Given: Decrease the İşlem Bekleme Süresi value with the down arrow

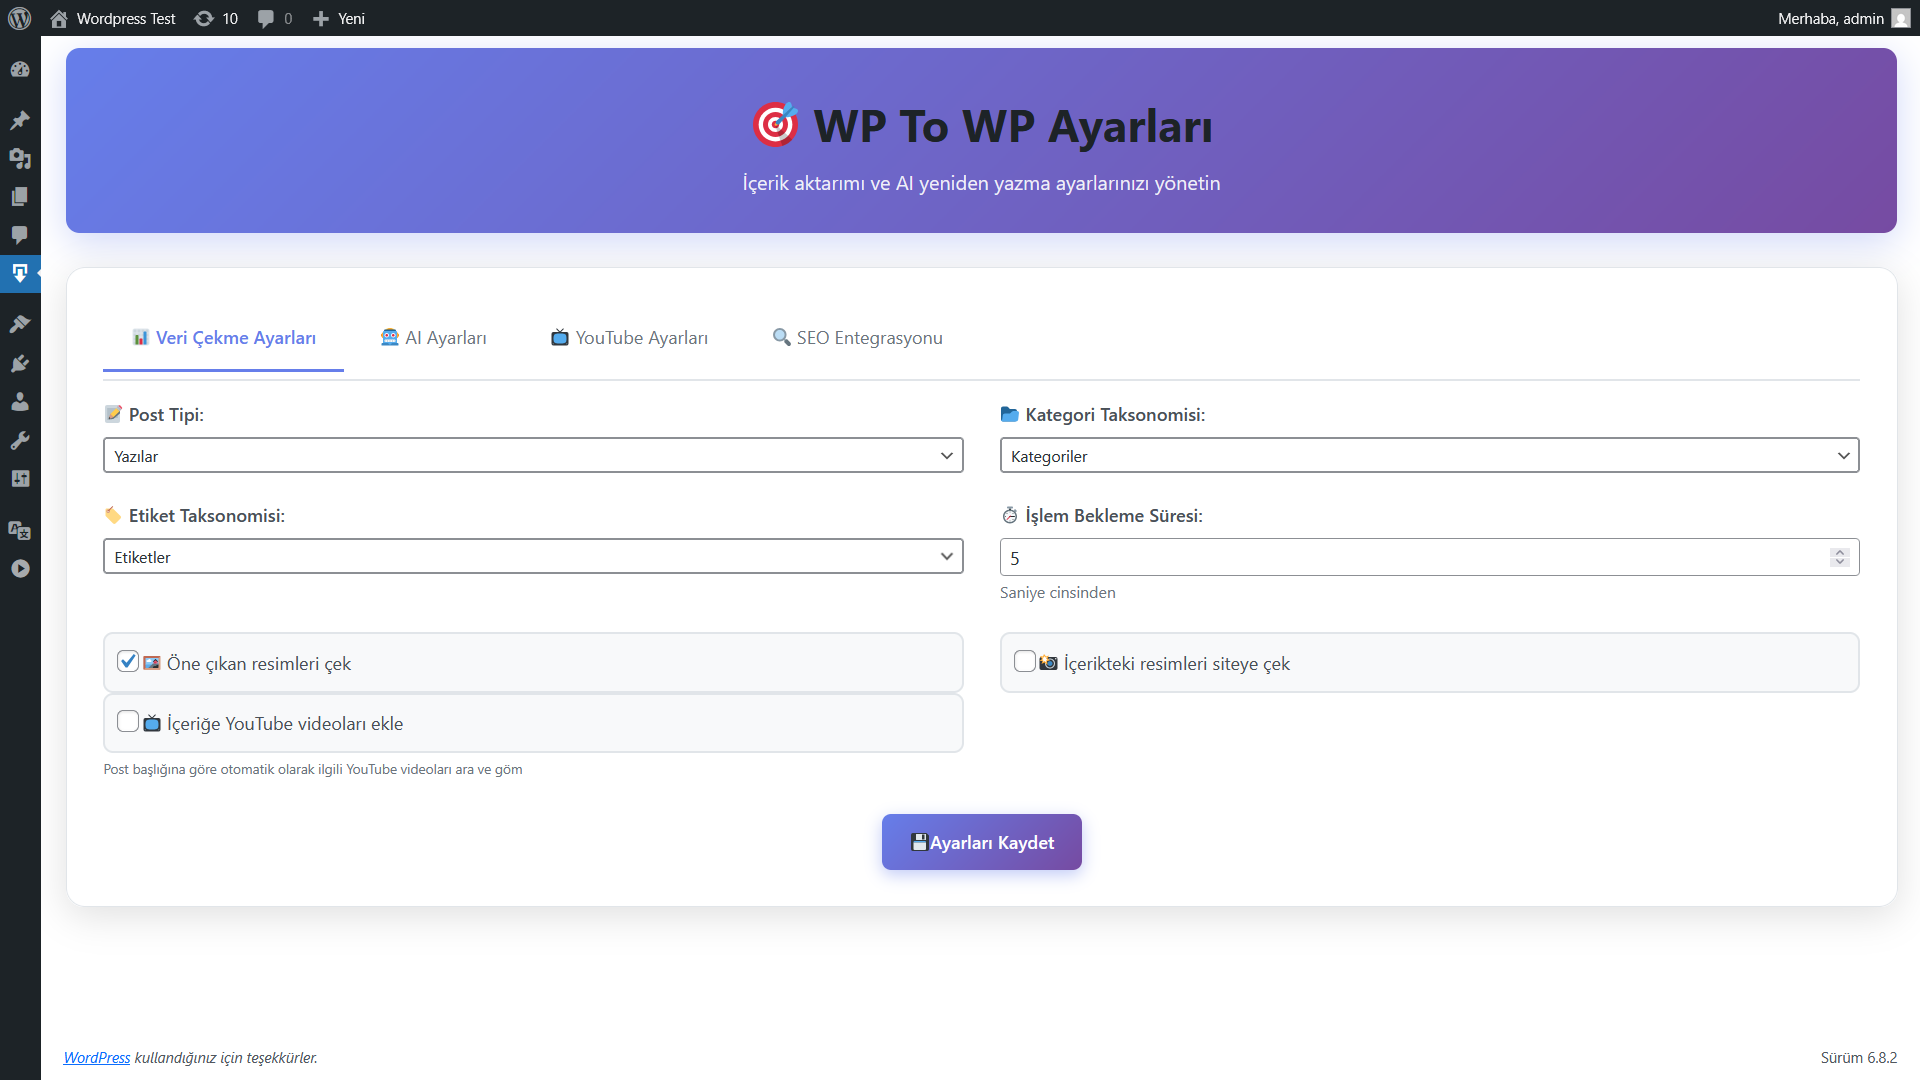Looking at the screenshot, I should 1840,563.
